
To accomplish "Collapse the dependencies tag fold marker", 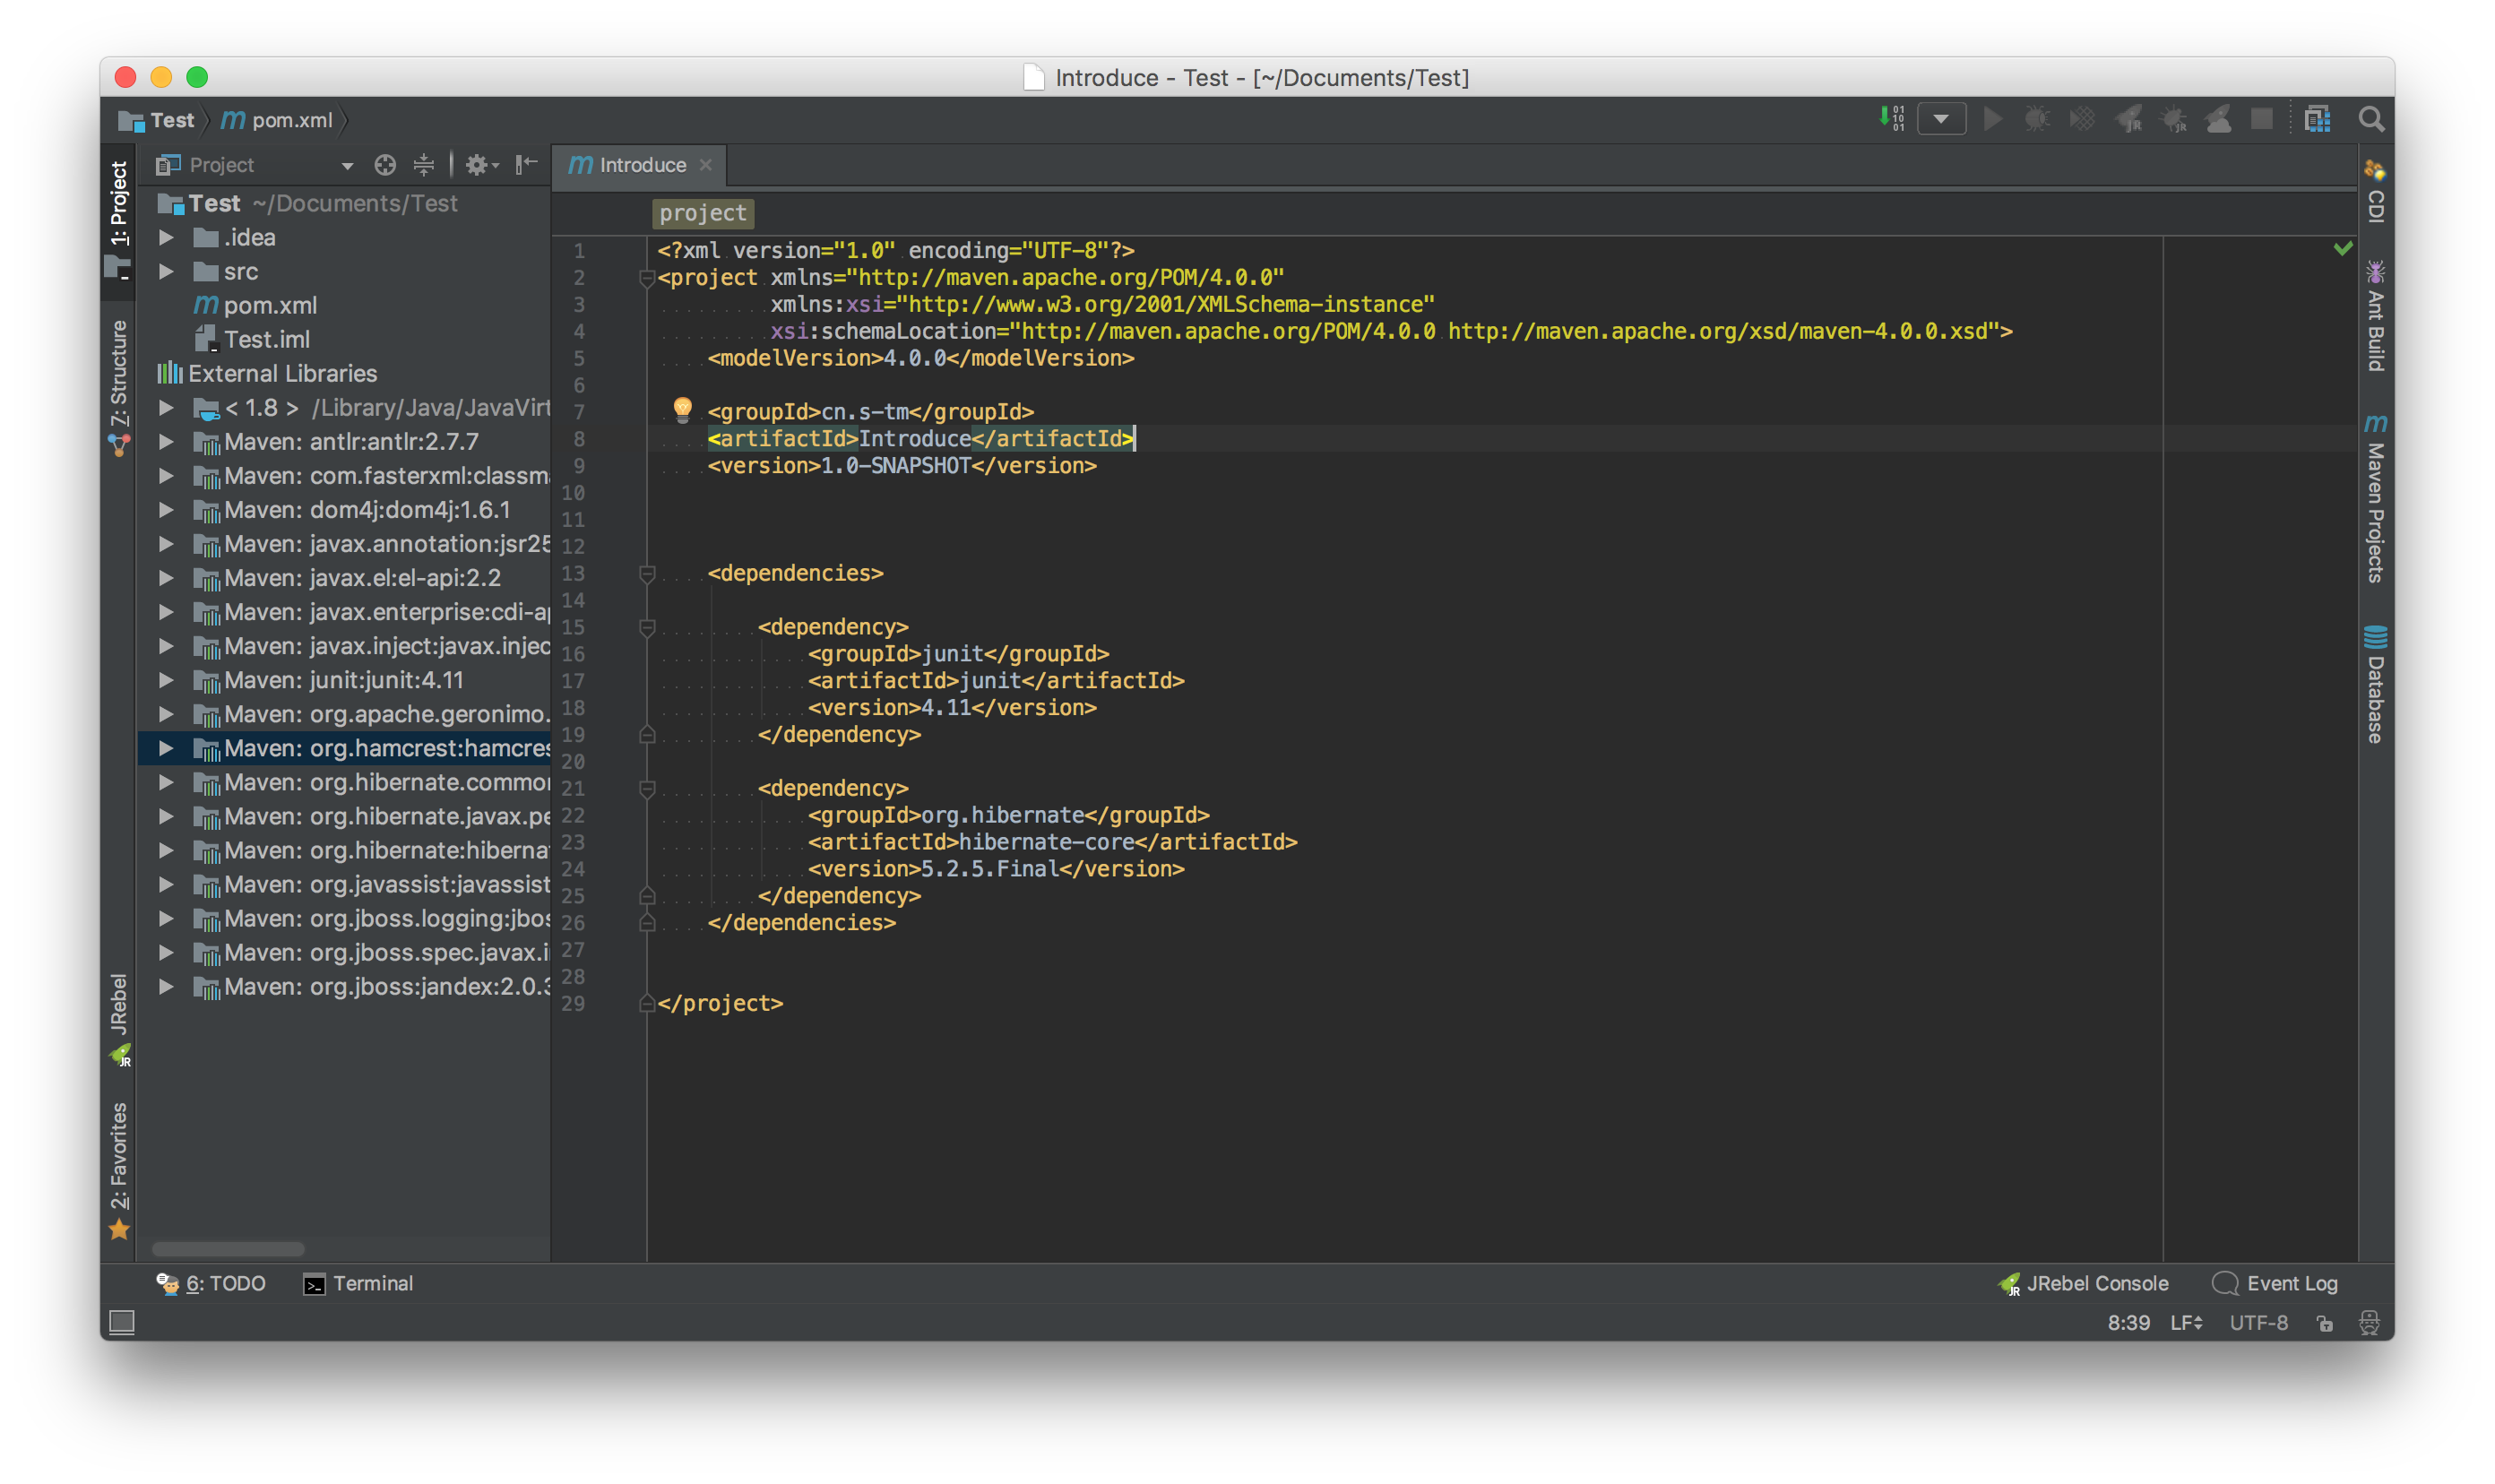I will (647, 573).
